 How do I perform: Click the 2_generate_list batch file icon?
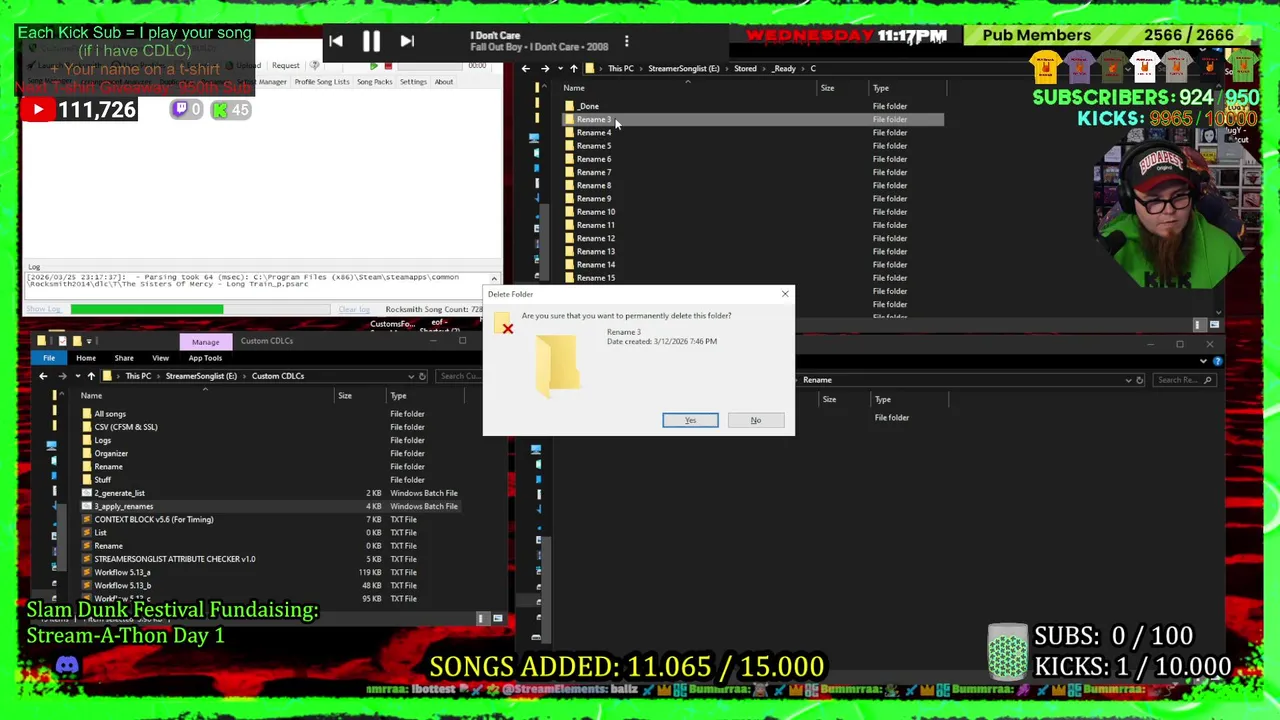pyautogui.click(x=87, y=493)
